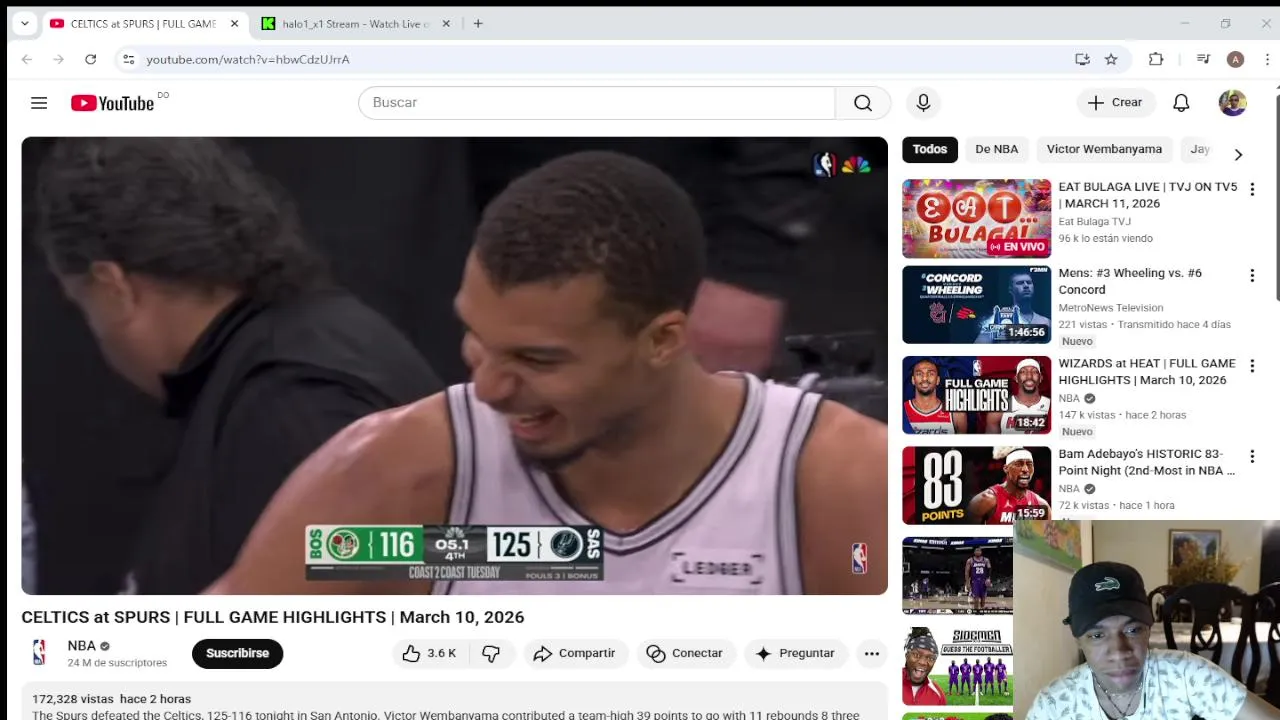Close the Celtics at Spurs tab
The height and width of the screenshot is (720, 1280).
click(234, 23)
